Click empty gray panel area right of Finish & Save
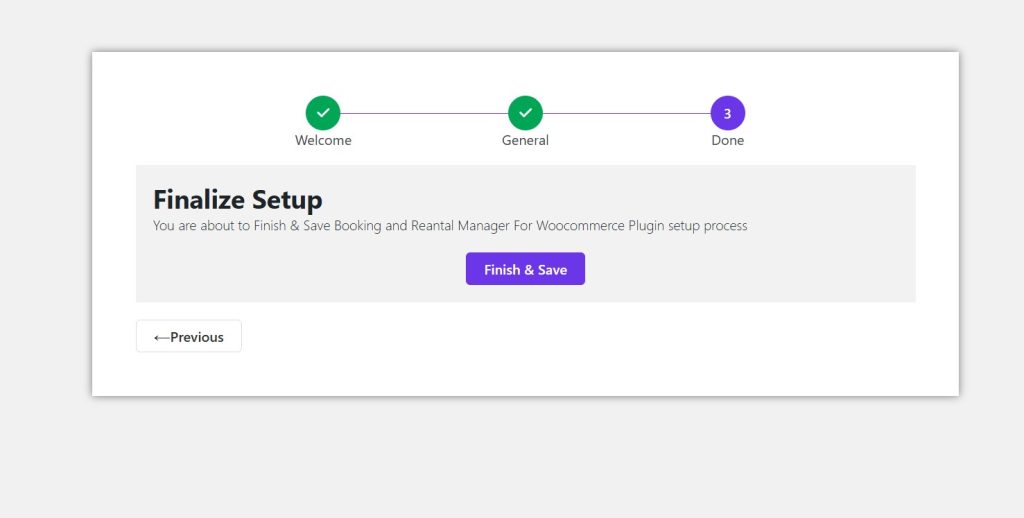The image size is (1024, 518). click(750, 269)
